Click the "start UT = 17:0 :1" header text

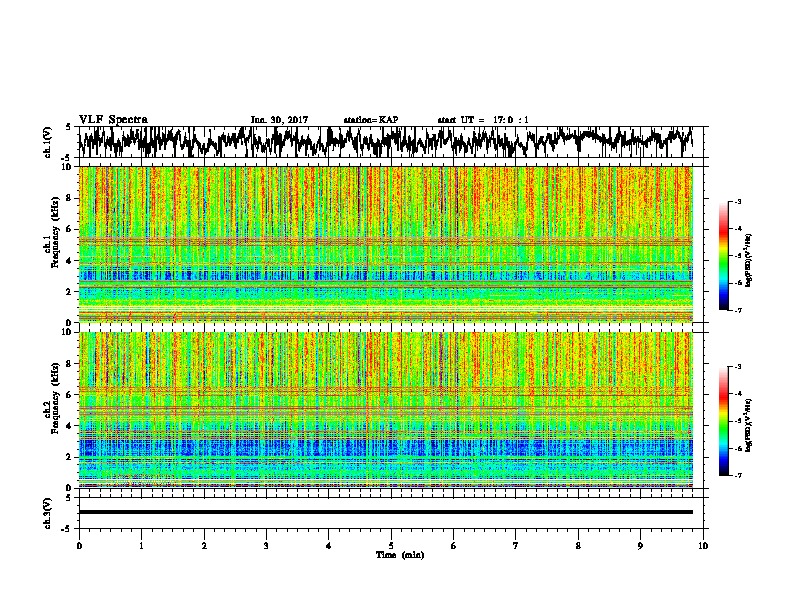[x=483, y=120]
